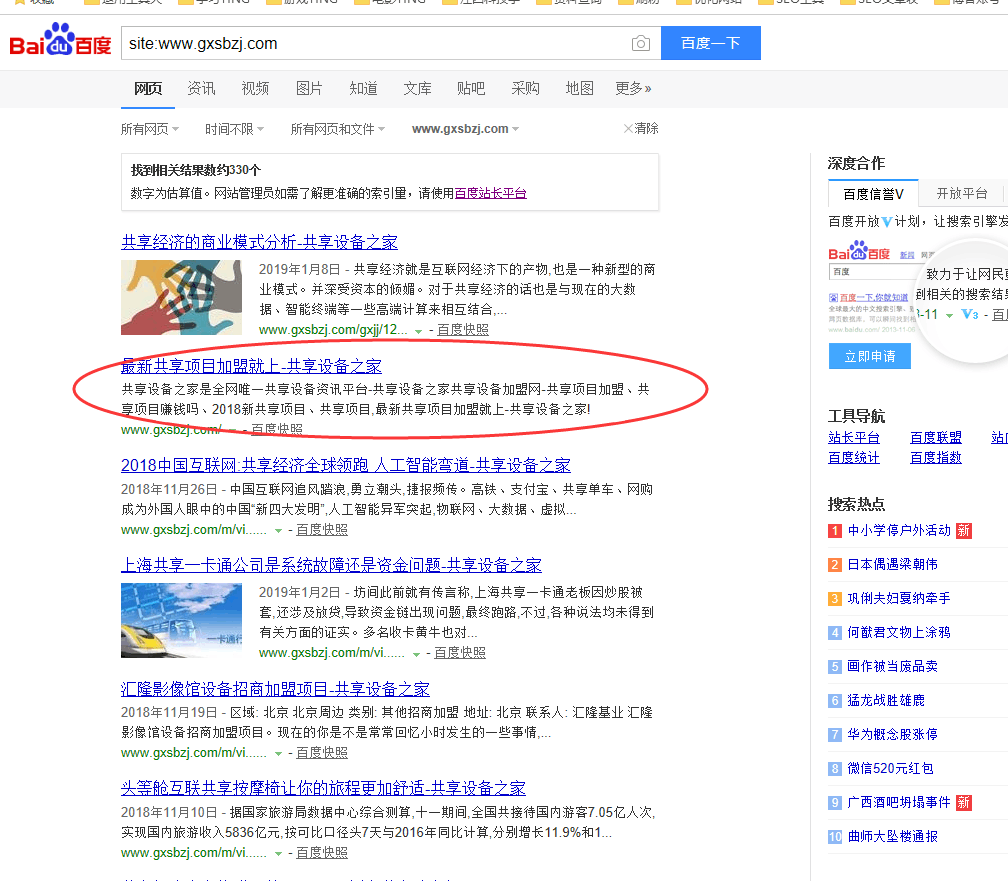Open the 贴吧 tab
The height and width of the screenshot is (881, 1008).
pyautogui.click(x=471, y=88)
